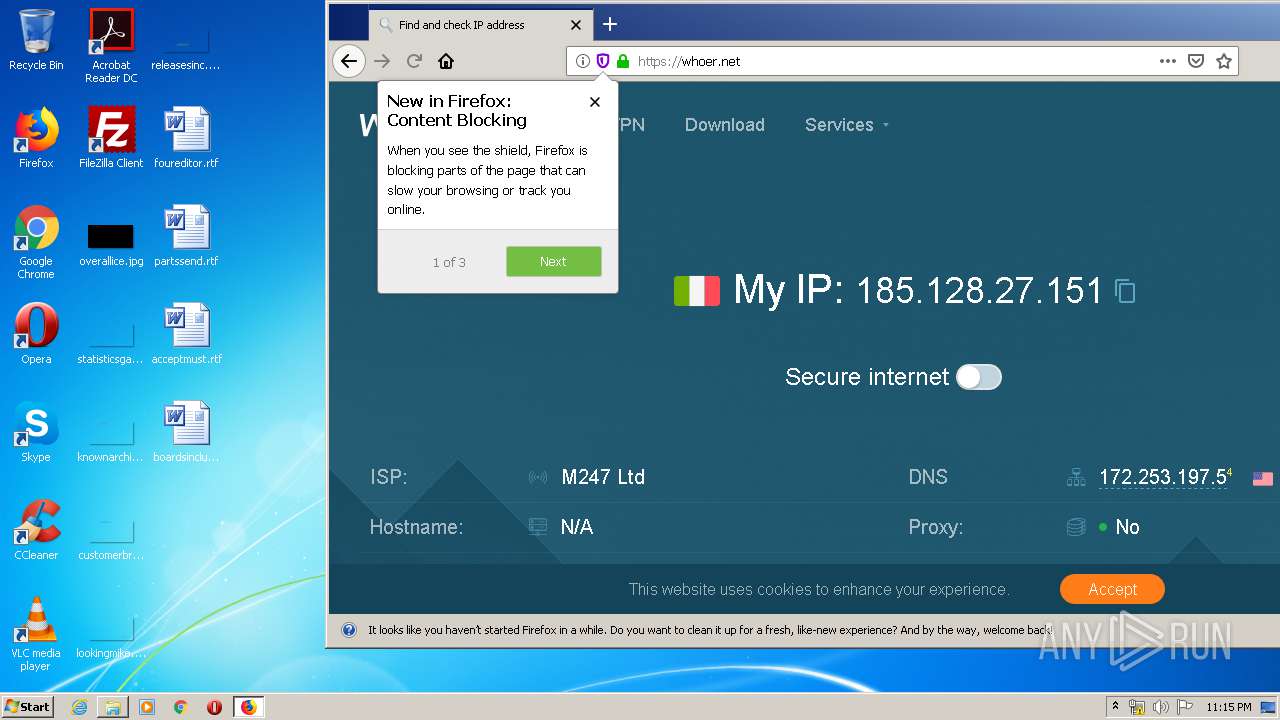Expand the Services dropdown menu
This screenshot has height=720, width=1280.
coord(846,125)
